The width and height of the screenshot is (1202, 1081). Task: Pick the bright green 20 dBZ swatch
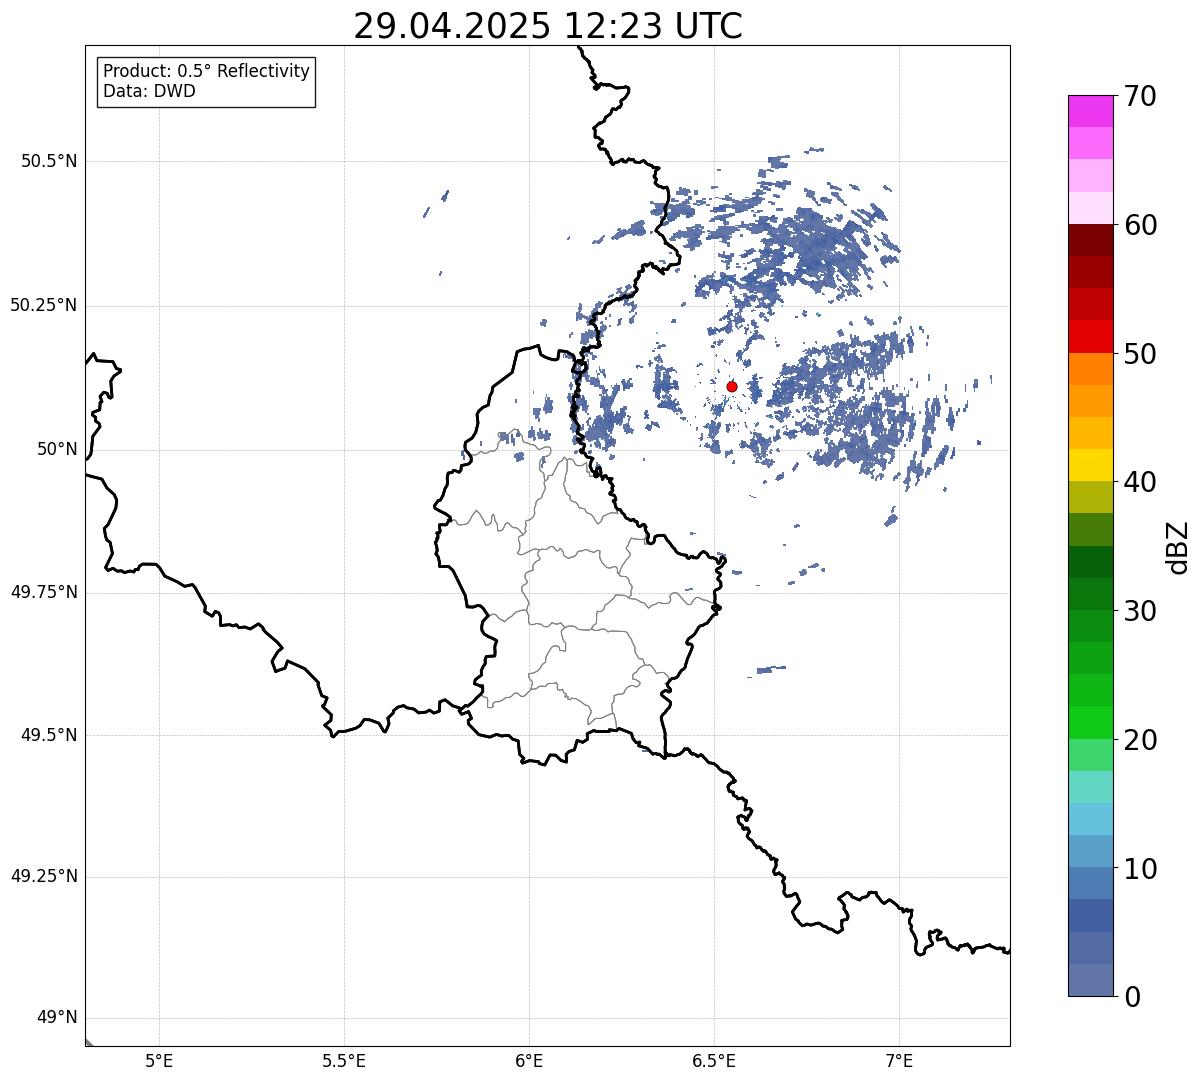coord(1090,723)
